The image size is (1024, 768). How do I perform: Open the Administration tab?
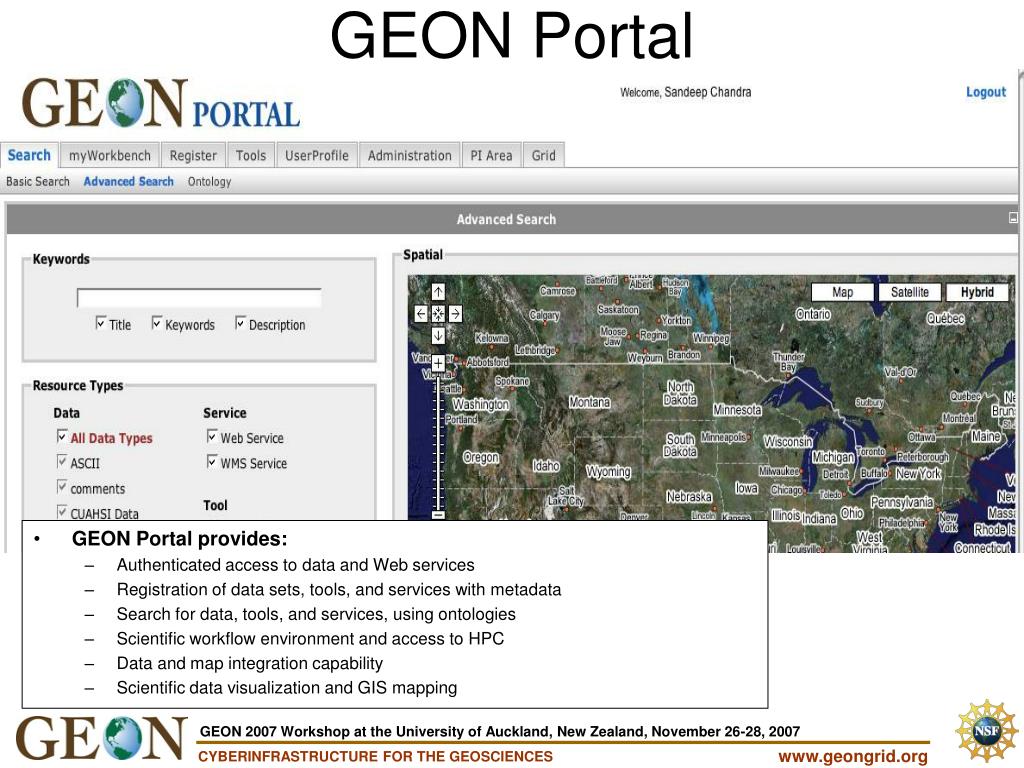(x=409, y=155)
